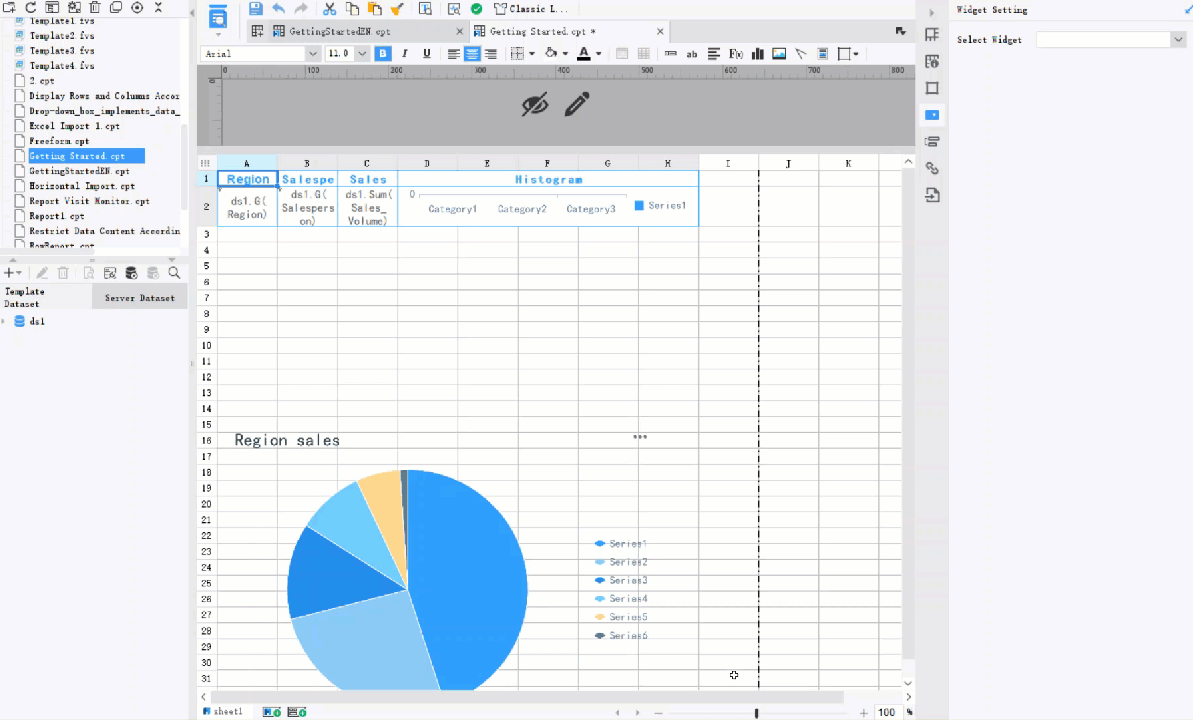Open the font color swatch picker
Image resolution: width=1193 pixels, height=720 pixels.
[596, 53]
